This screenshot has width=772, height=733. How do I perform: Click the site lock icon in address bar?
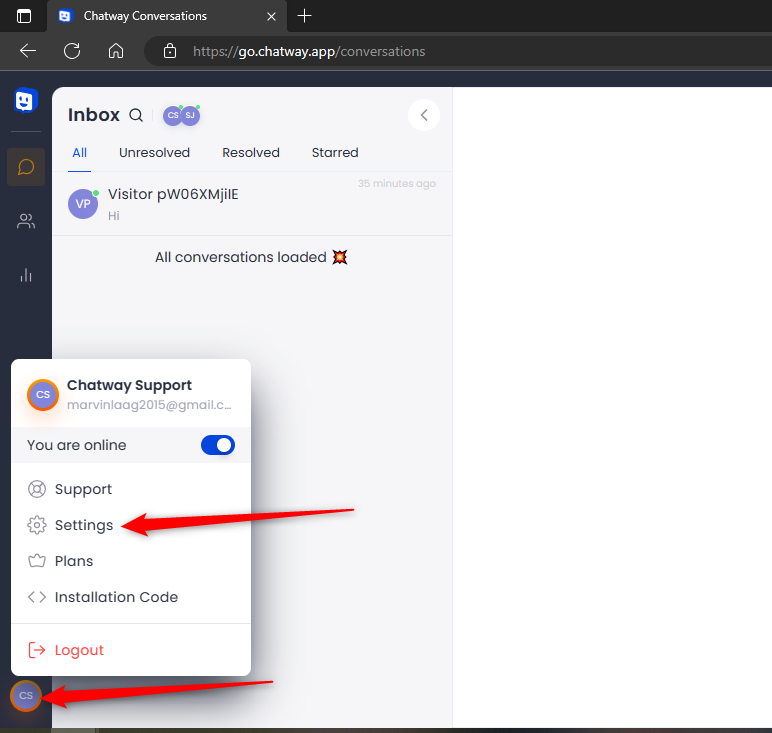(x=170, y=51)
